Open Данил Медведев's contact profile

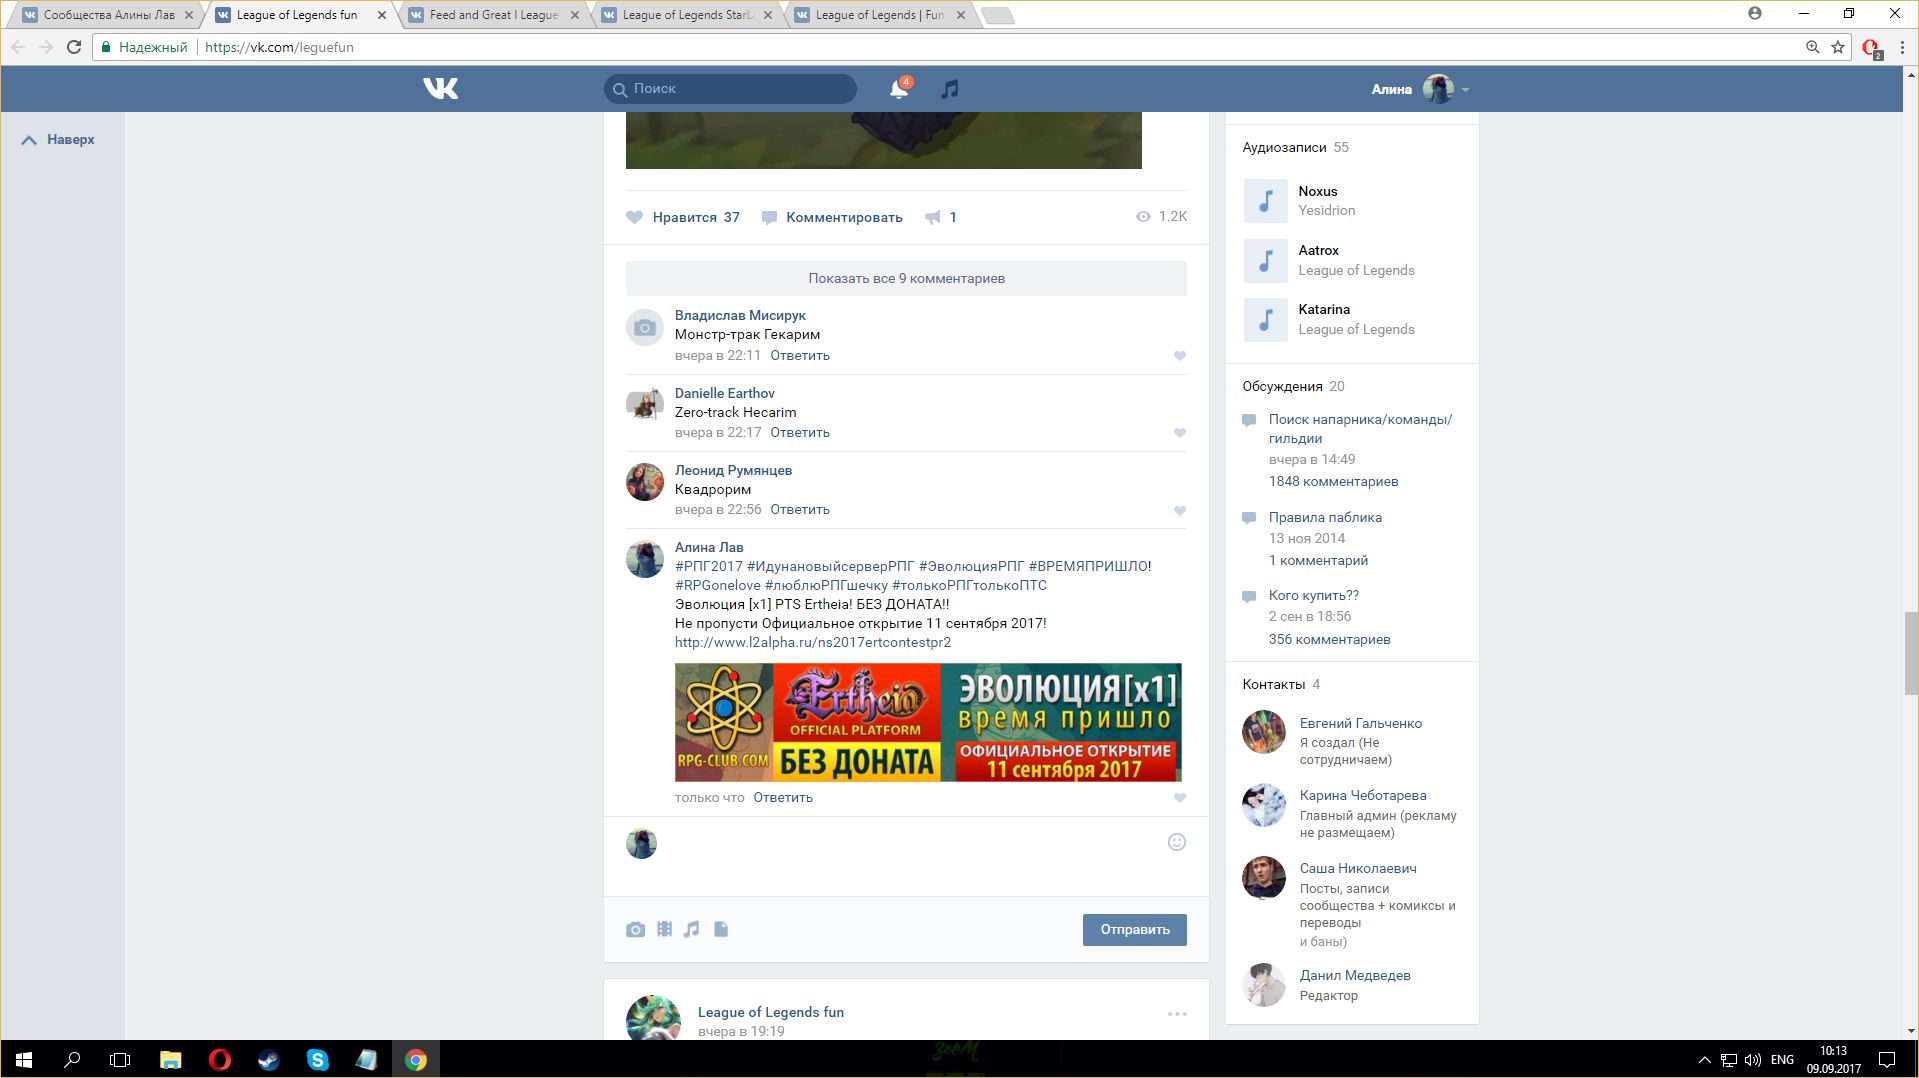(1354, 976)
